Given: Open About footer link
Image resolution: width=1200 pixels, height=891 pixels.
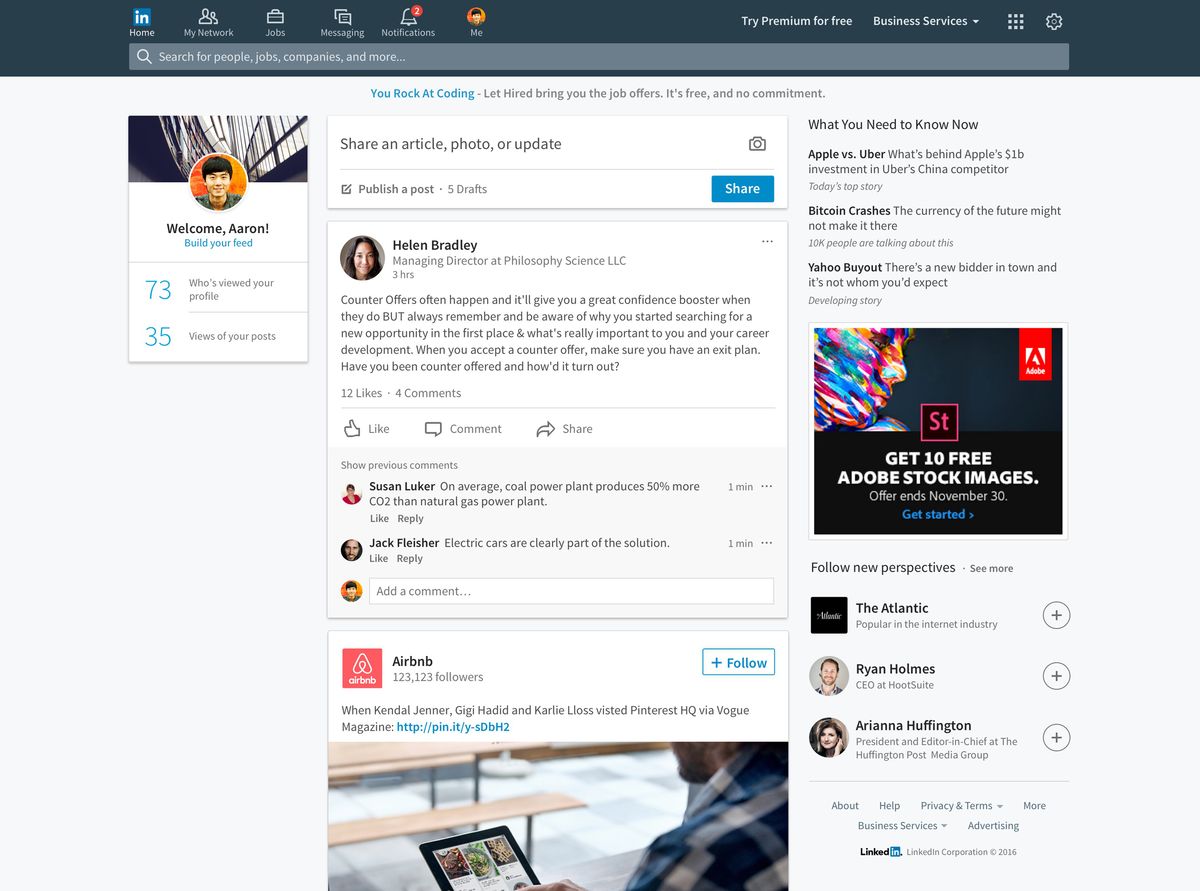Looking at the screenshot, I should (845, 806).
